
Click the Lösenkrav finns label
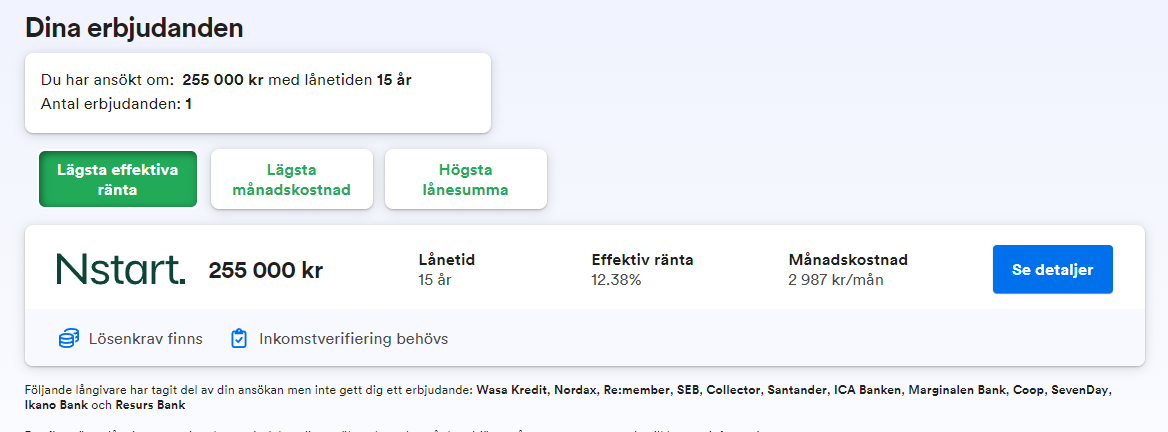coord(145,339)
